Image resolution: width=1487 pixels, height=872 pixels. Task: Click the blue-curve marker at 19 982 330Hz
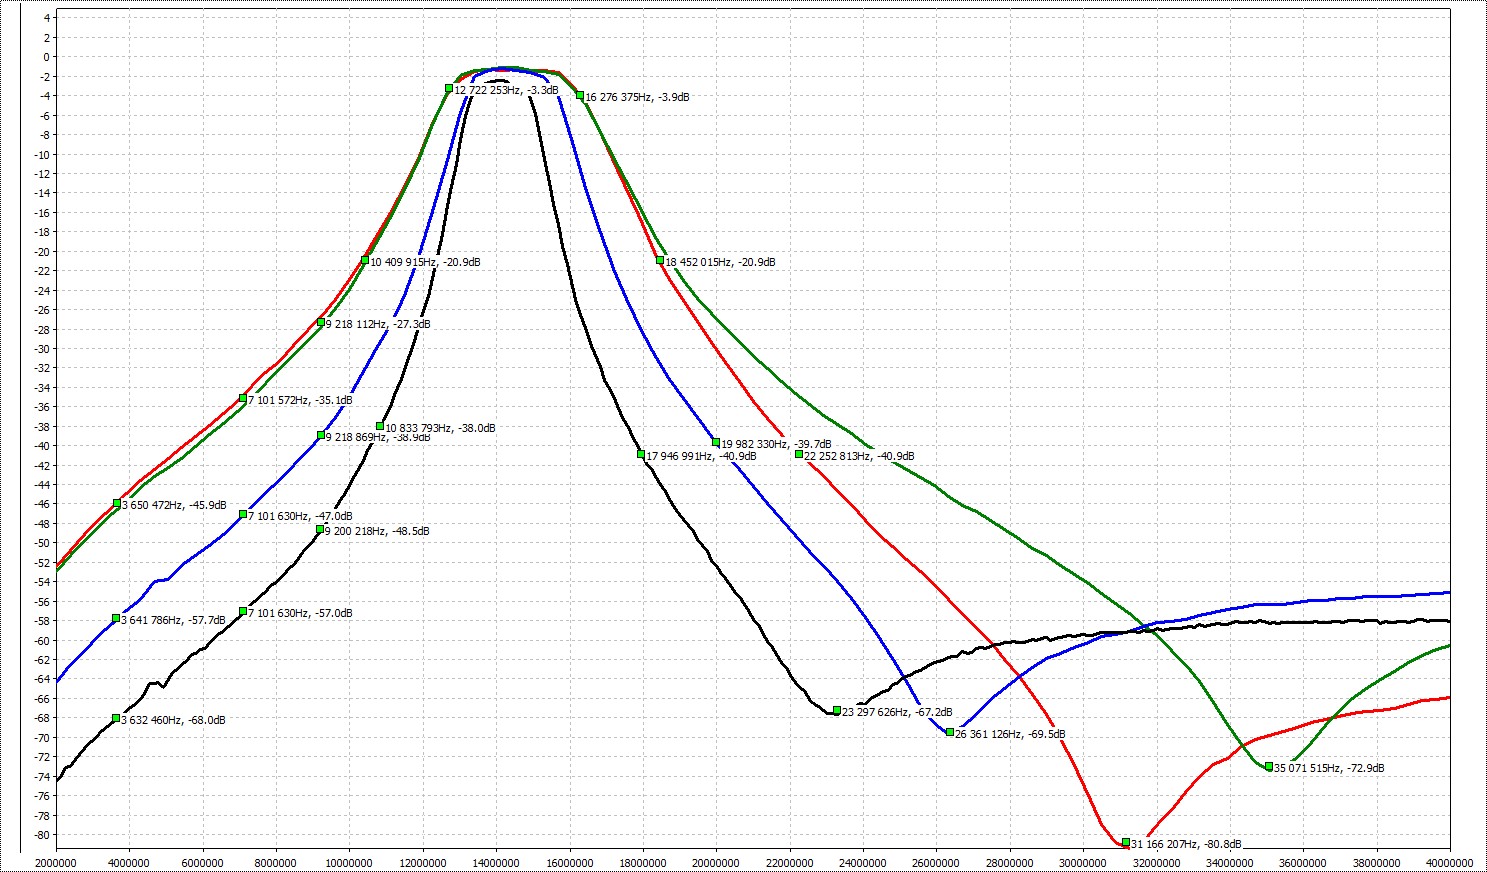click(716, 443)
